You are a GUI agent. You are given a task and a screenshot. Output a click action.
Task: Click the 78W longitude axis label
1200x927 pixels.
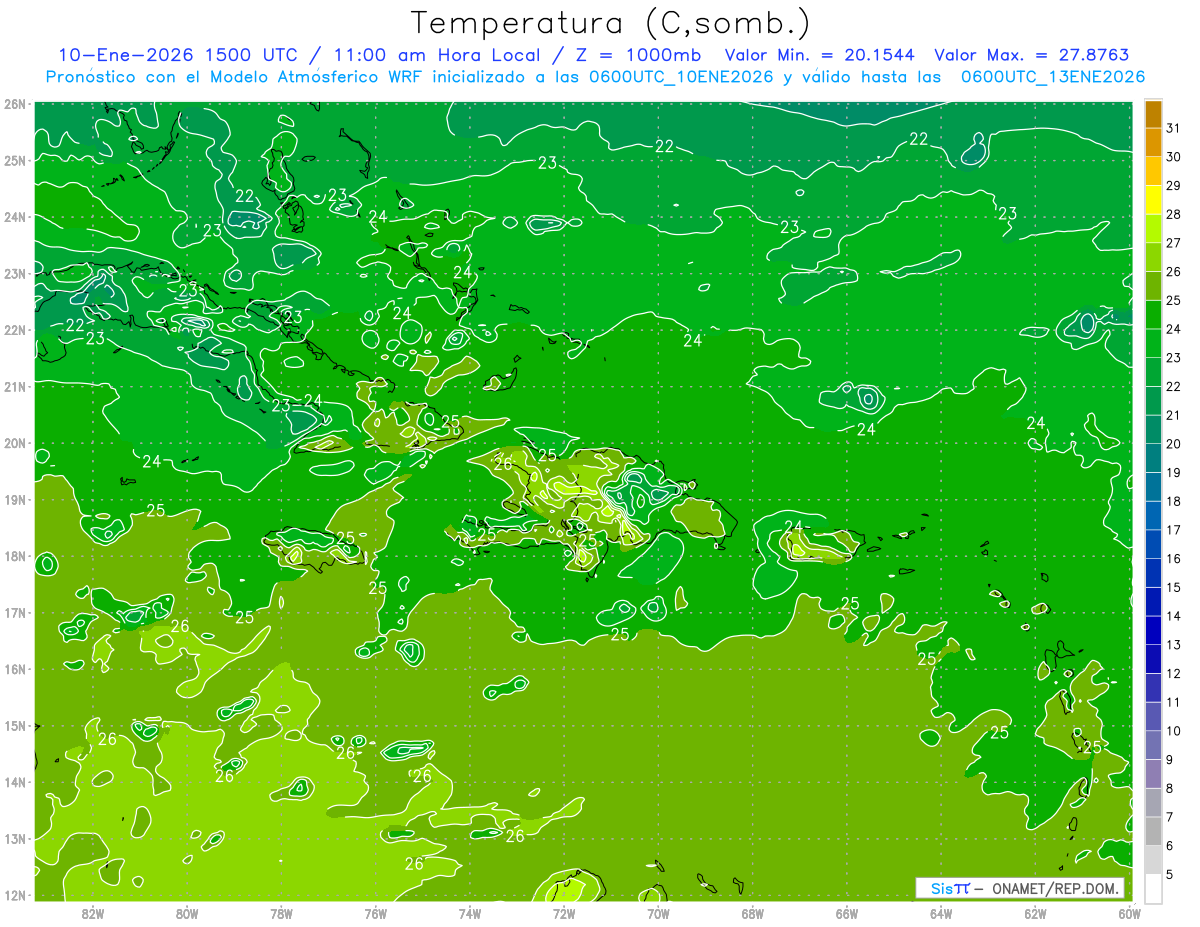pos(281,912)
